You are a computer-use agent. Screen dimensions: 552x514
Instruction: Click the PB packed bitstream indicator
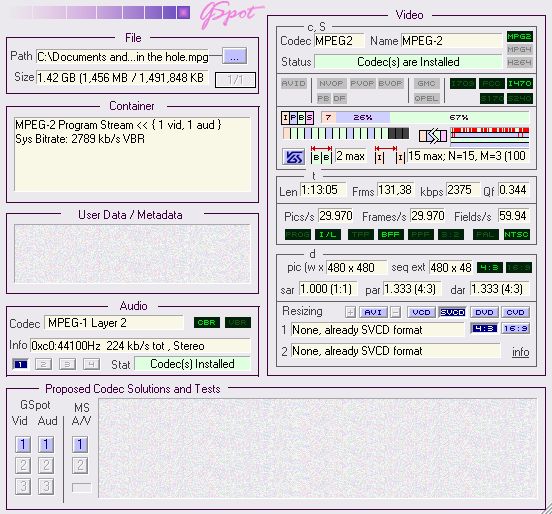point(323,98)
